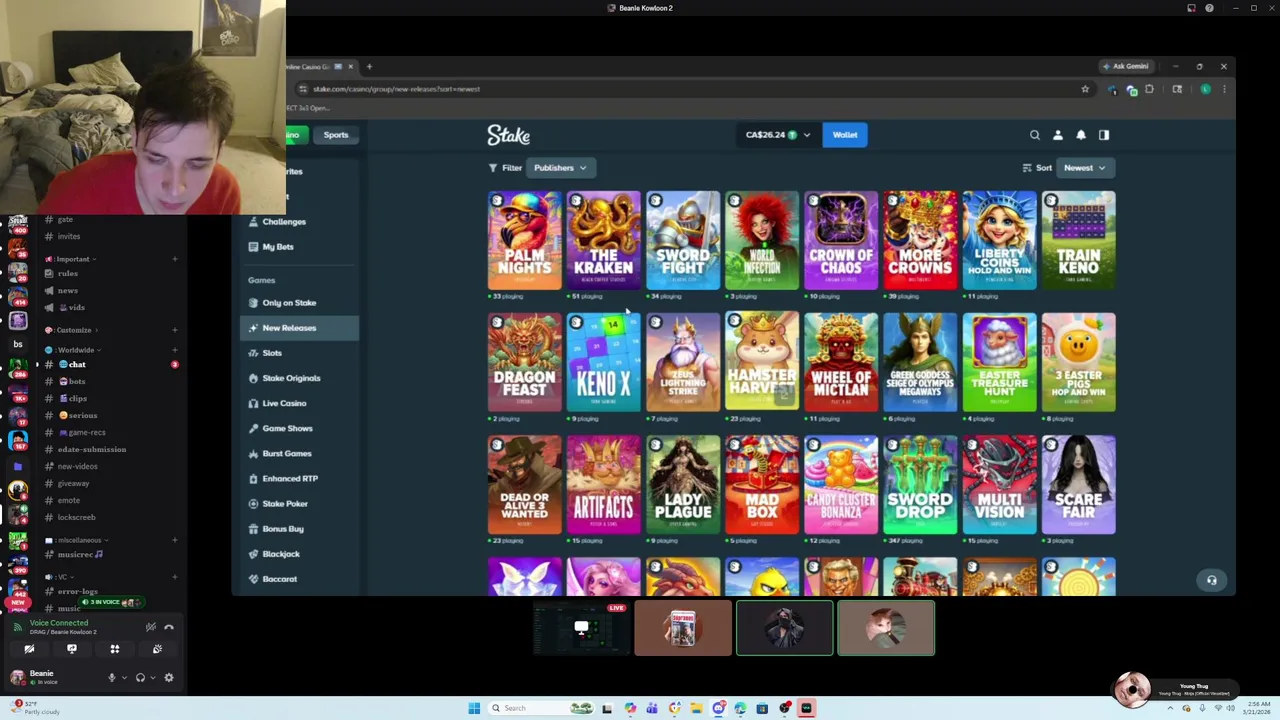Open Challenges in Stake sidebar
The width and height of the screenshot is (1280, 720).
tap(299, 222)
